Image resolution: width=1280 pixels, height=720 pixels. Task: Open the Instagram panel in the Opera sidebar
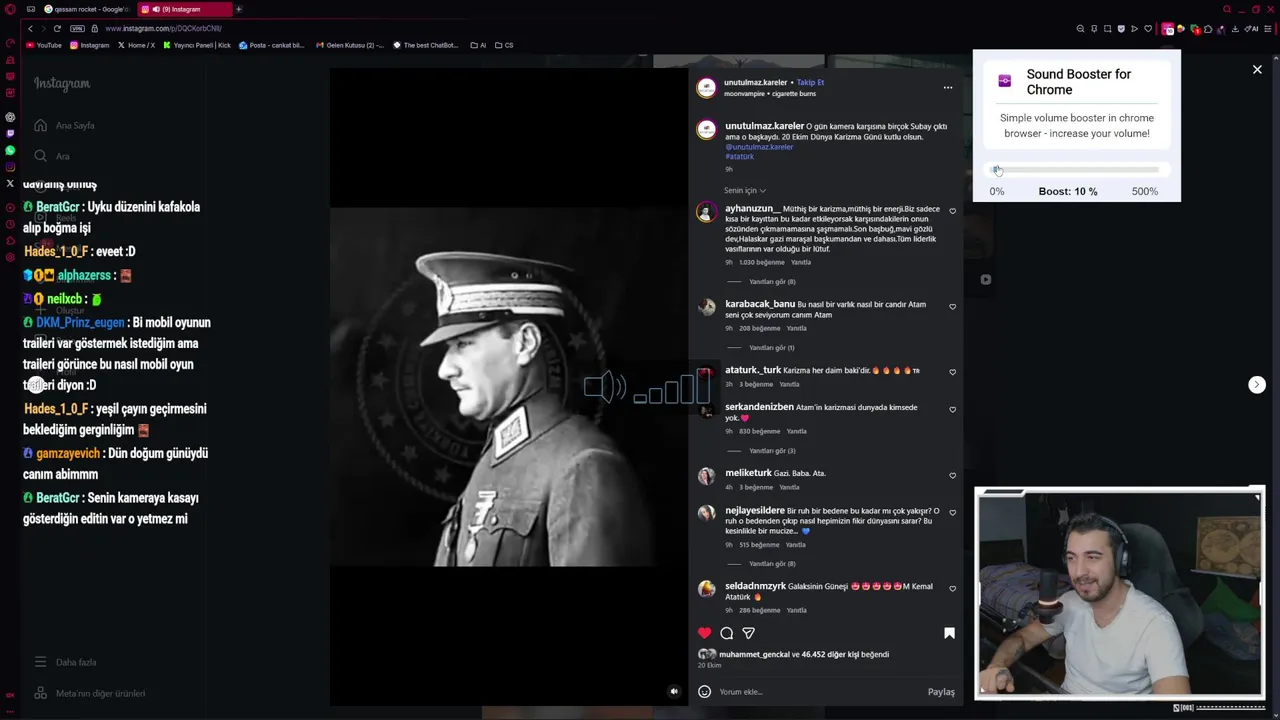pos(10,166)
